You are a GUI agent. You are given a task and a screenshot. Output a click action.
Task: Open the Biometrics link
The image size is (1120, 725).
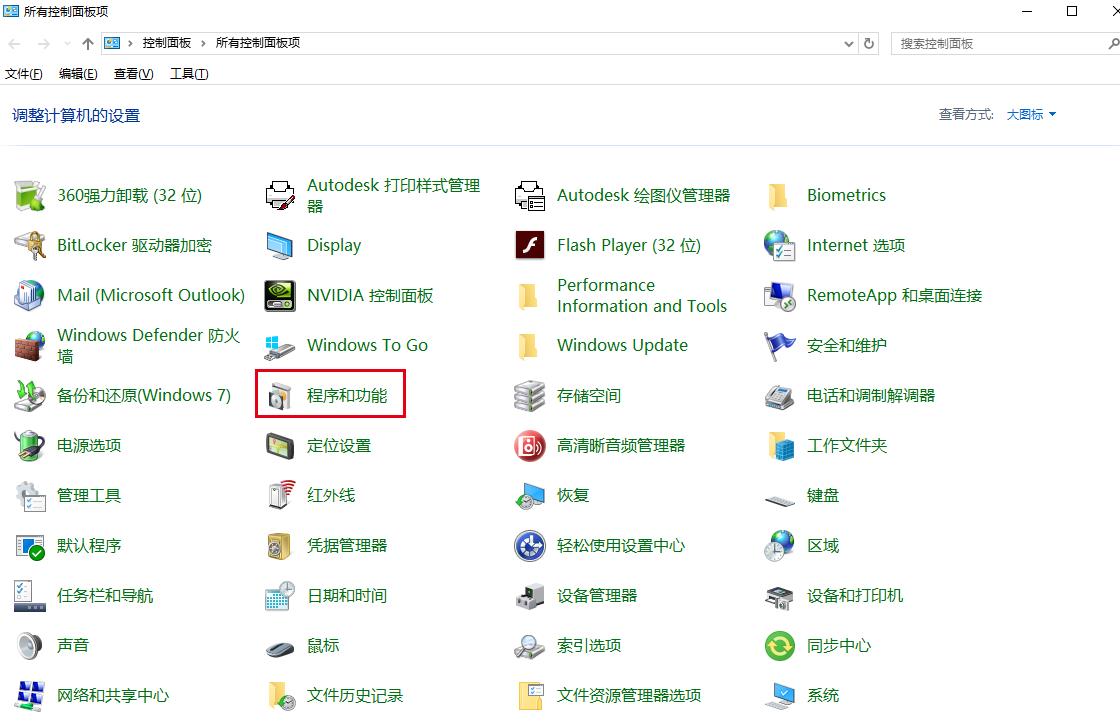pyautogui.click(x=846, y=195)
